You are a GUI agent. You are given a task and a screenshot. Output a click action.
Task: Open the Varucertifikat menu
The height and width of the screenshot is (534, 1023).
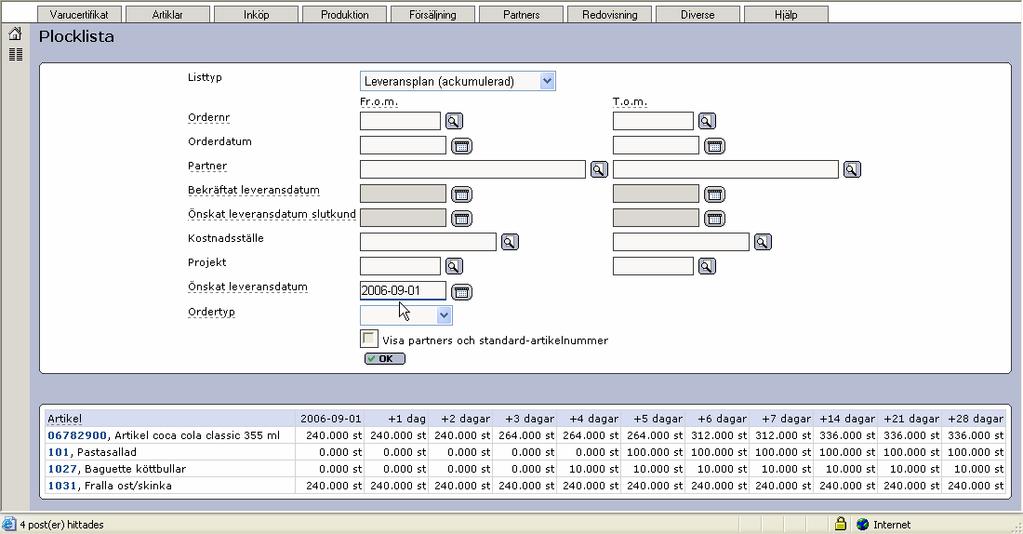(x=79, y=14)
